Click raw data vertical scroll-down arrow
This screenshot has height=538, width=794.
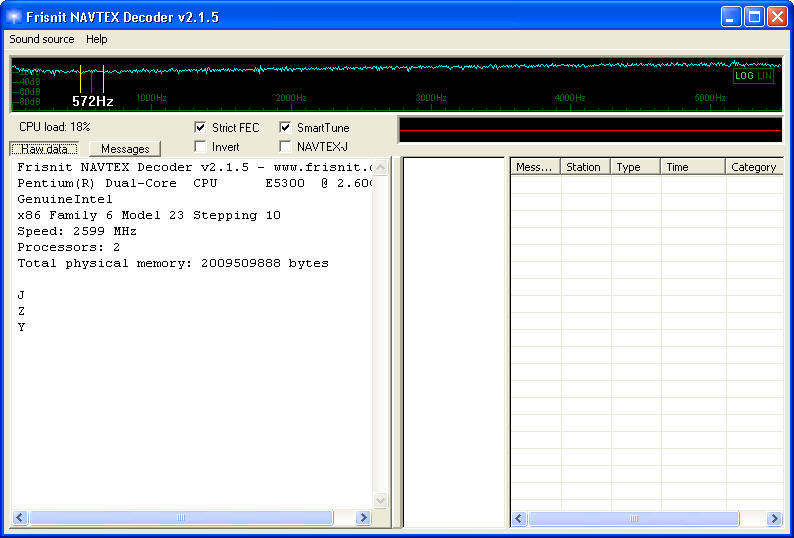click(x=381, y=501)
